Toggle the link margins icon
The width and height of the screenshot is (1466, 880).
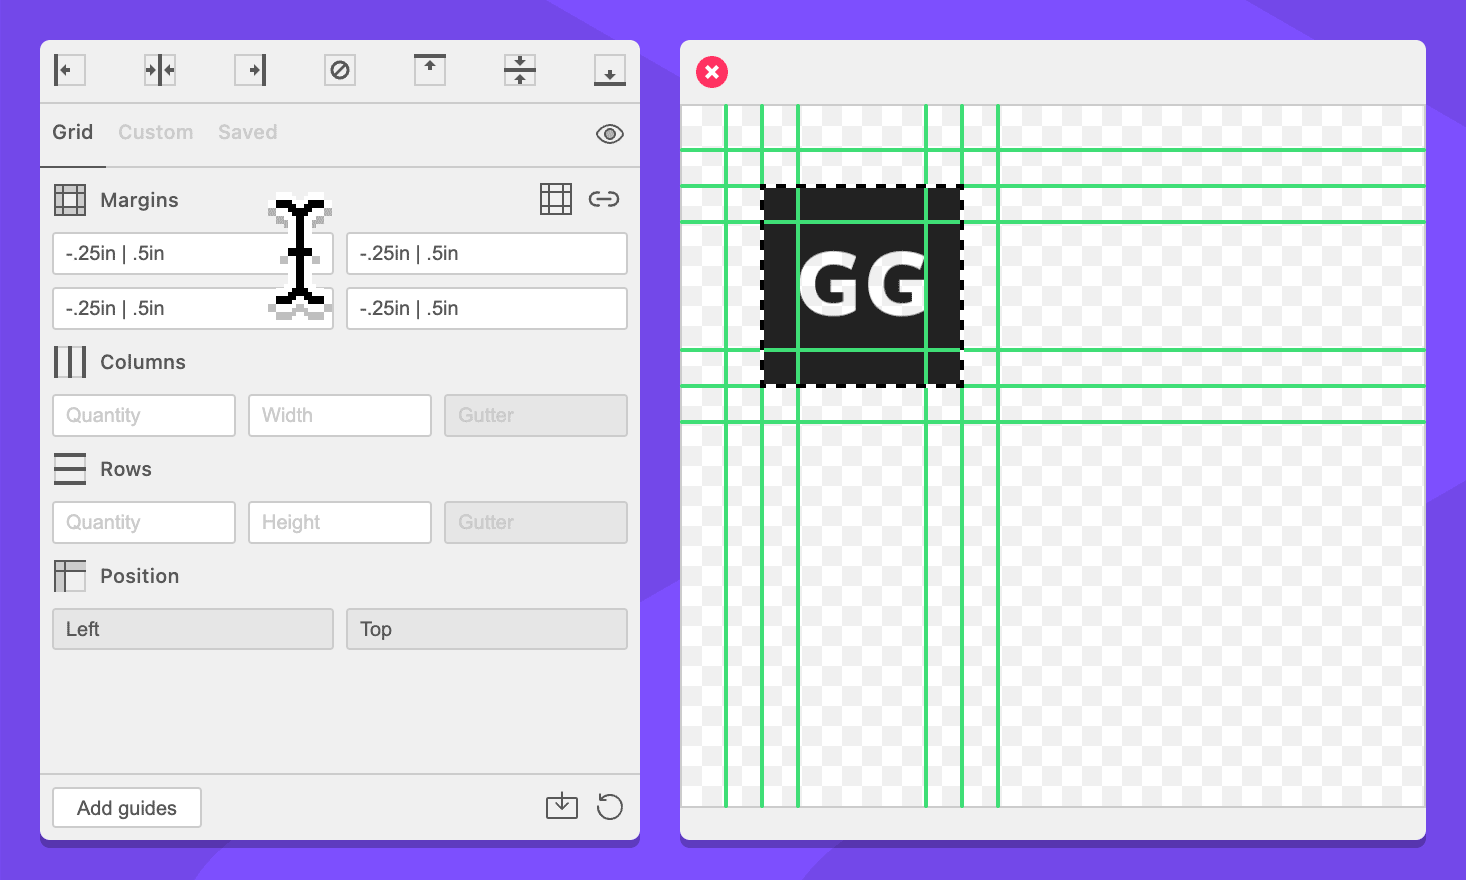click(604, 199)
